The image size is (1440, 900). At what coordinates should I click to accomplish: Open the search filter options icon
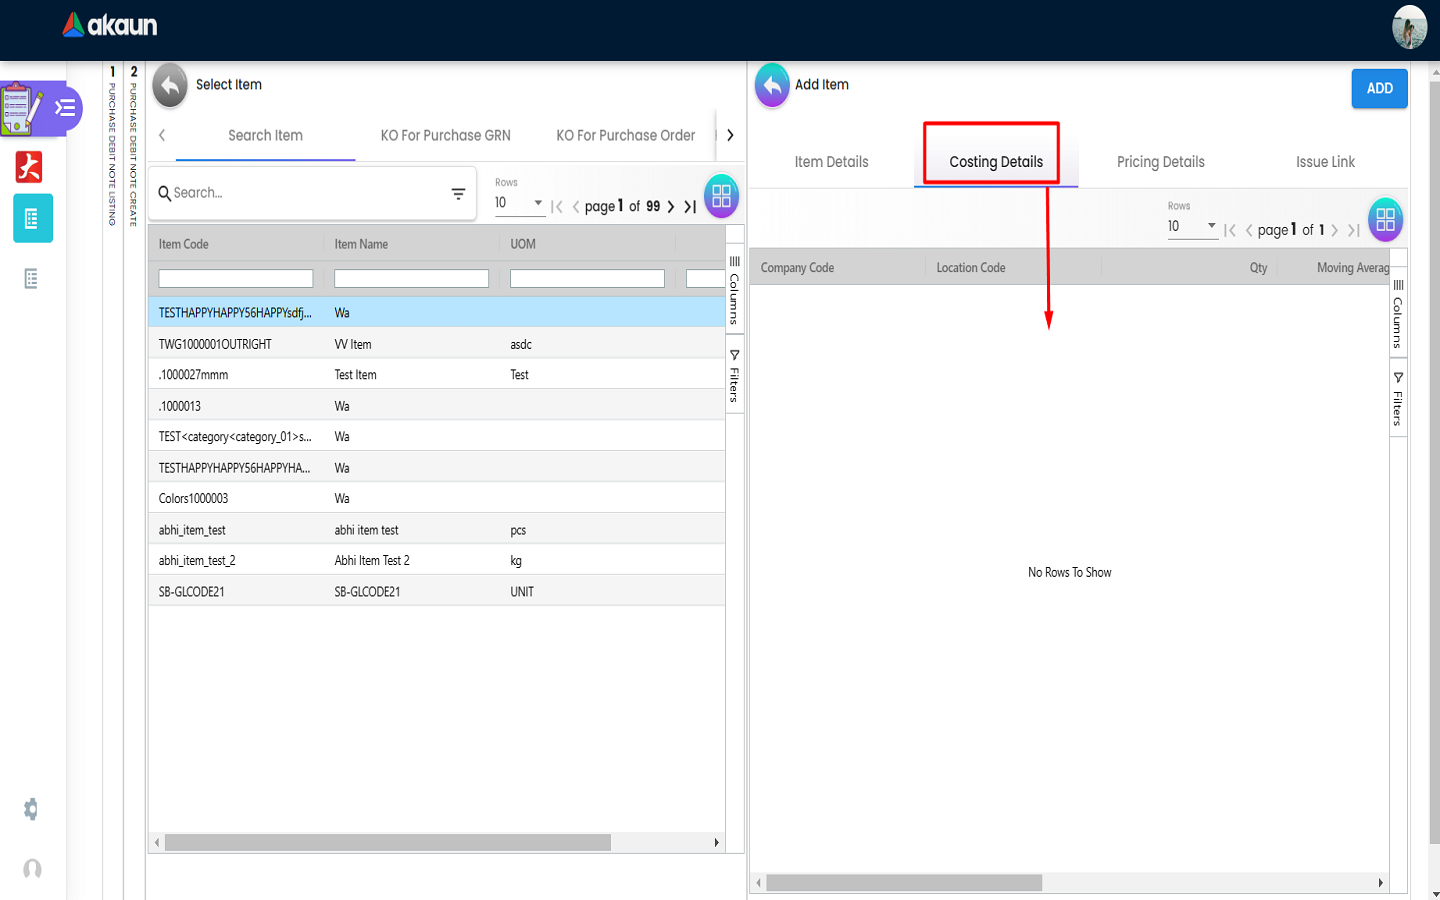pyautogui.click(x=458, y=194)
